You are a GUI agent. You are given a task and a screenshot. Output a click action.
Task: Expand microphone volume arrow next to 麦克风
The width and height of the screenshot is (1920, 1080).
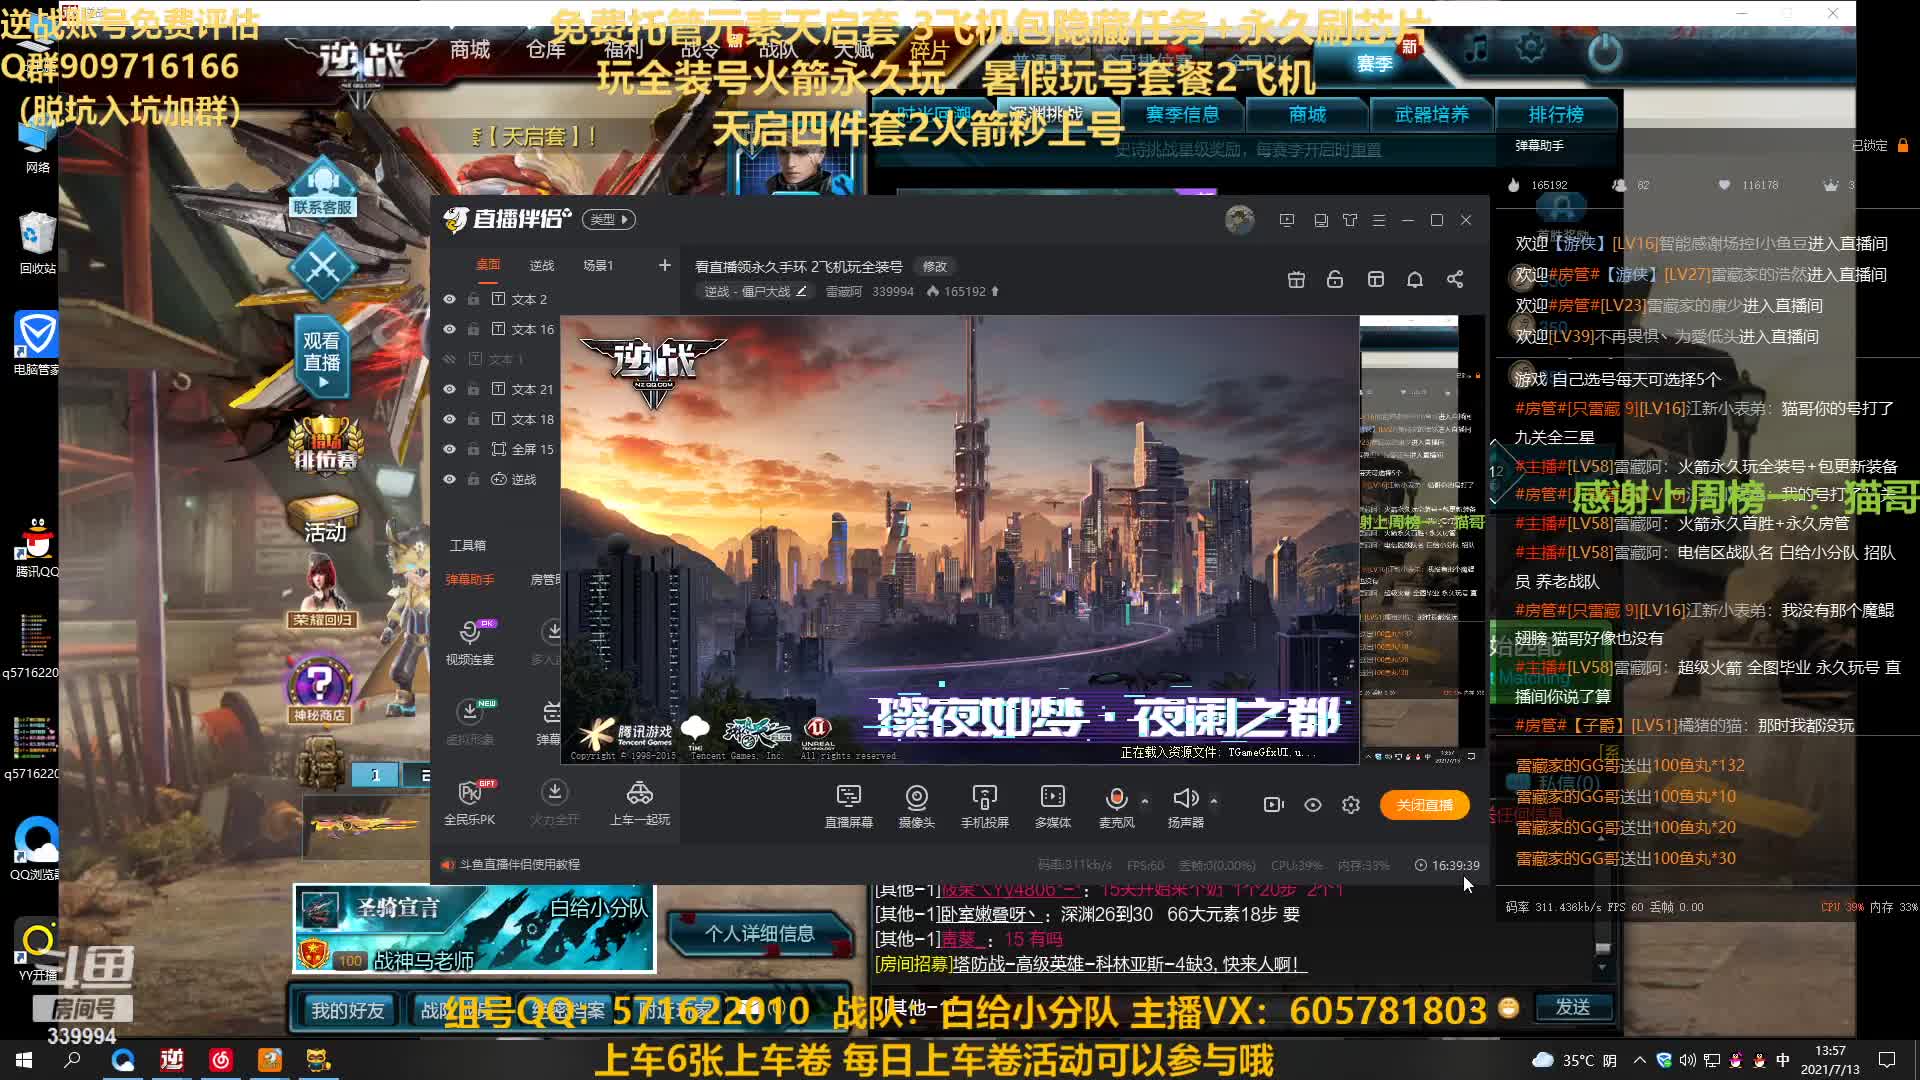click(x=1145, y=801)
